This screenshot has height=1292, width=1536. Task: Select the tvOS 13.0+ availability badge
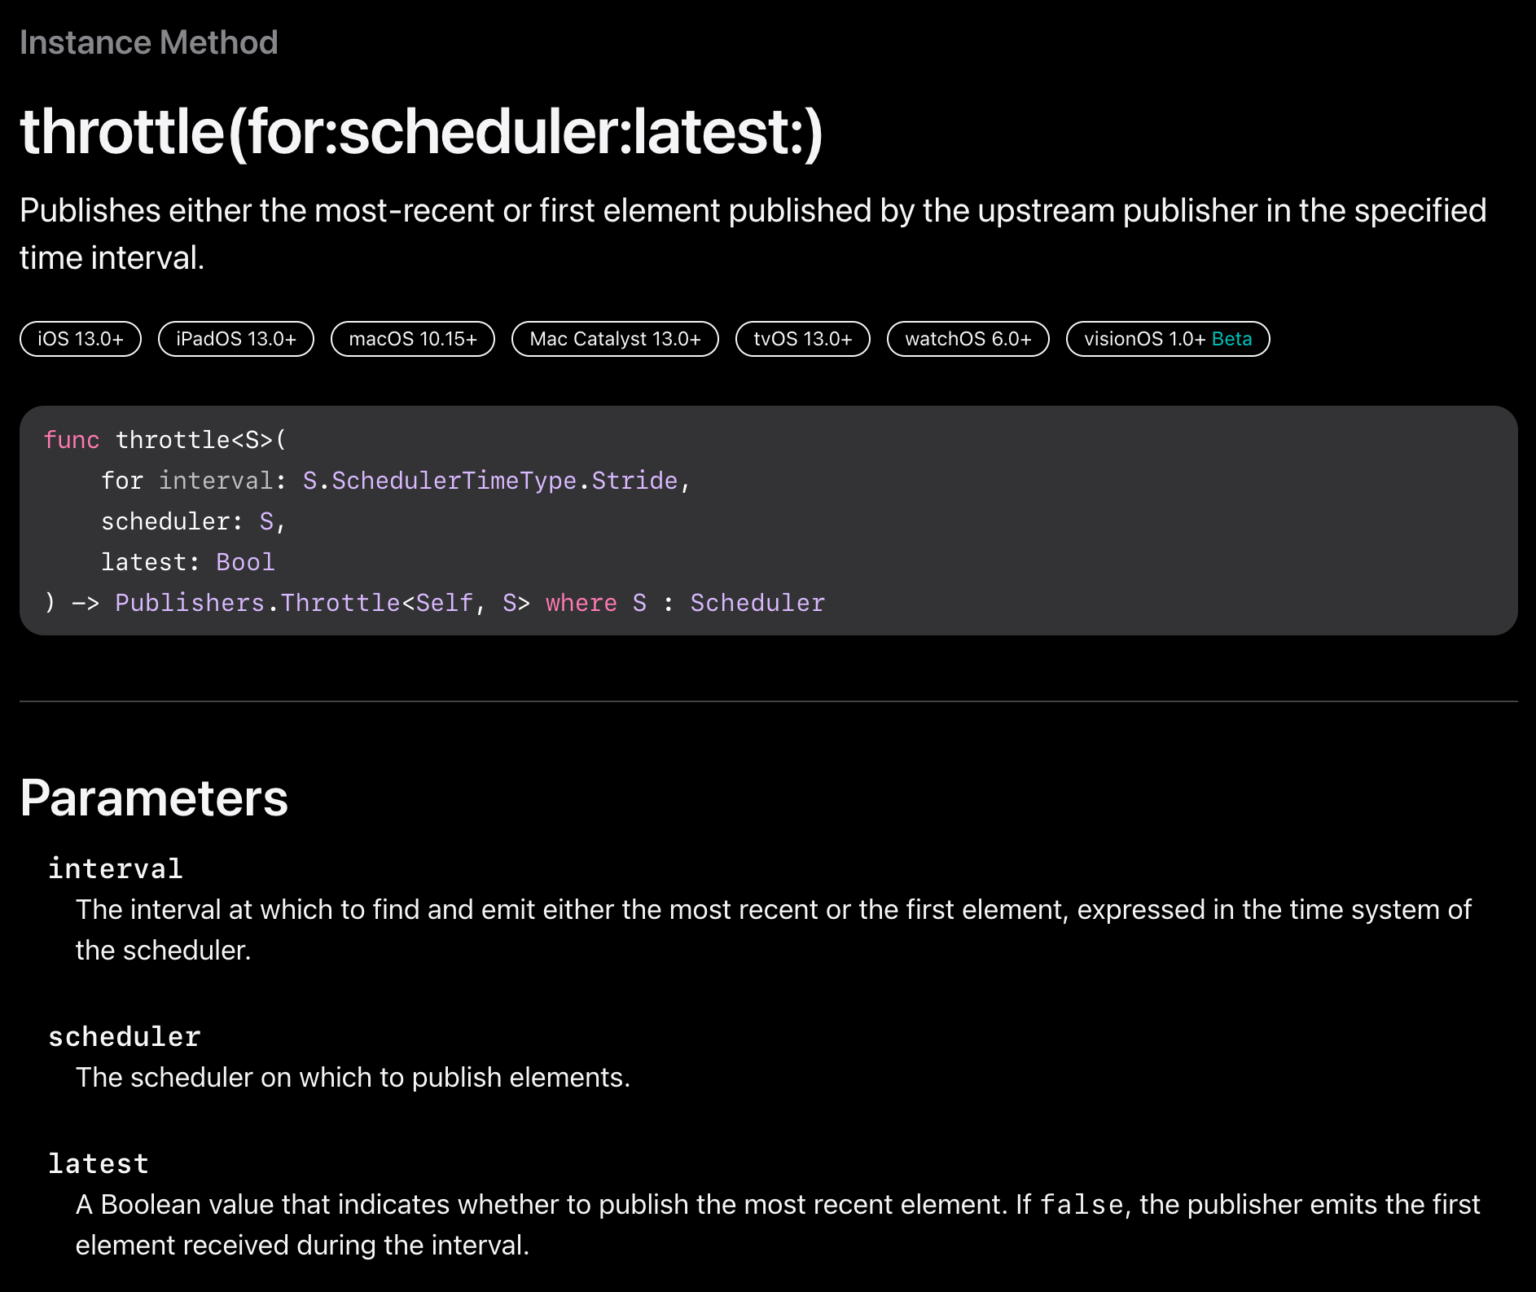[x=802, y=339]
